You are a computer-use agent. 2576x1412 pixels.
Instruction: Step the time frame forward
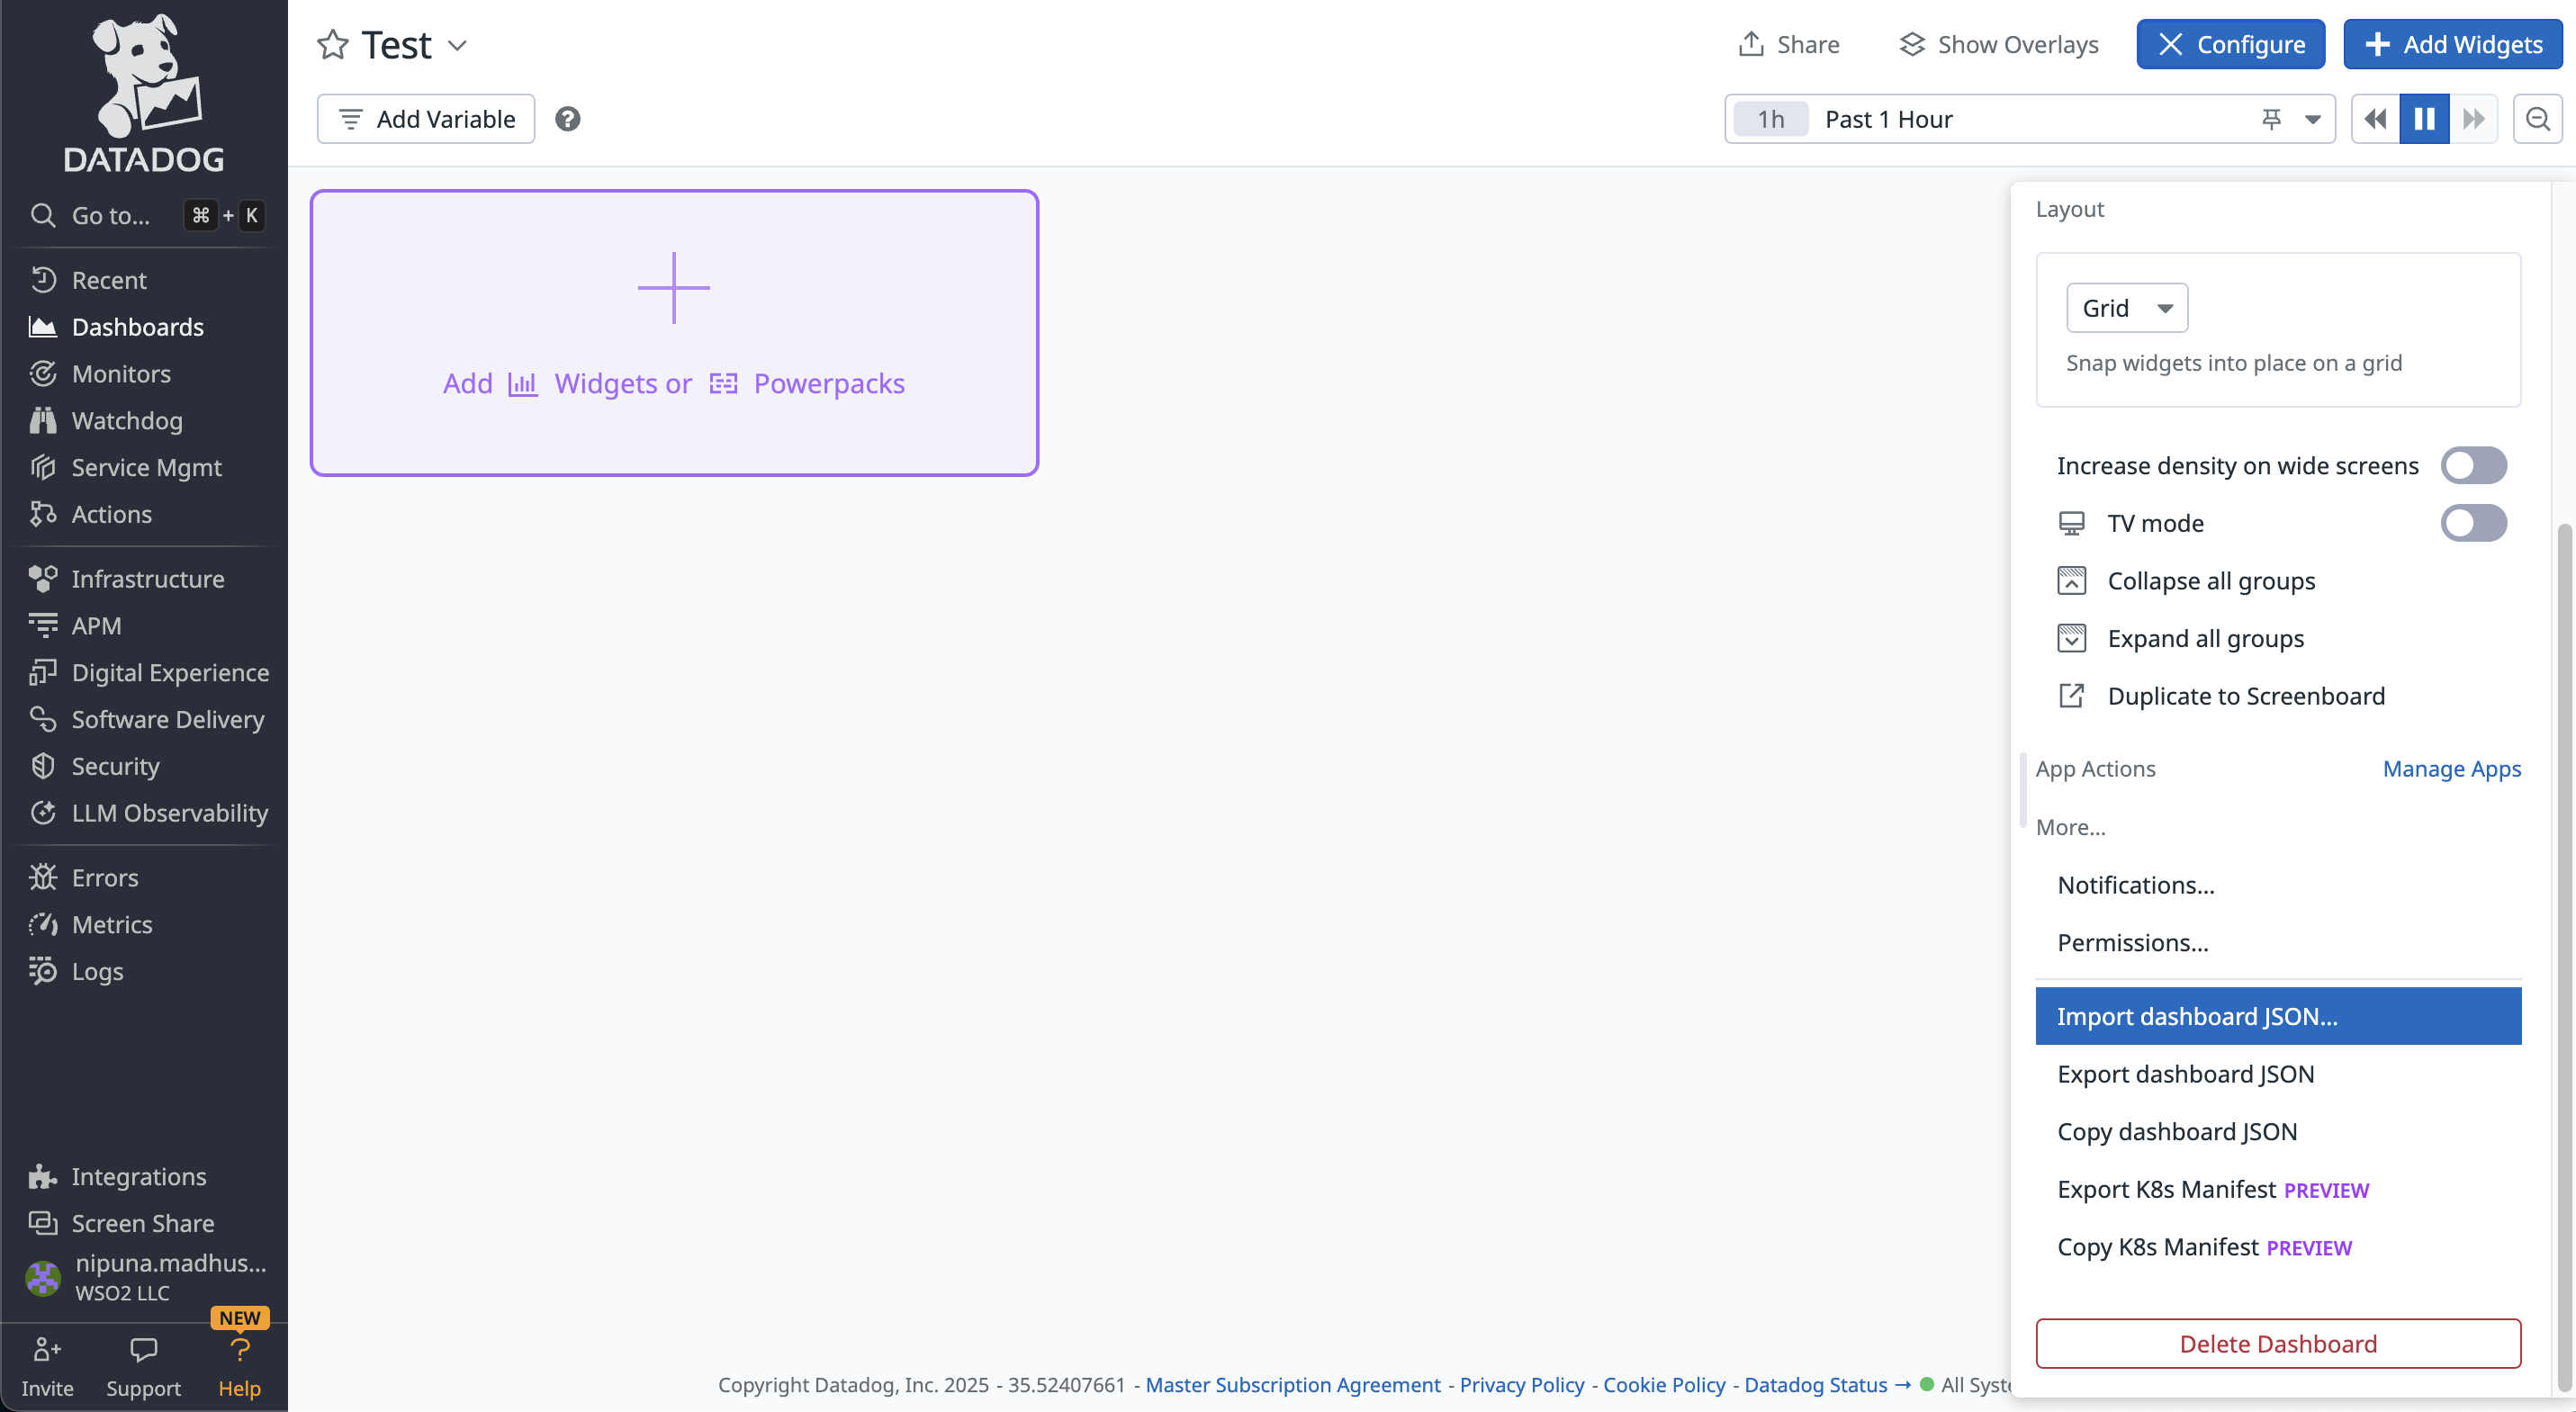[2473, 119]
